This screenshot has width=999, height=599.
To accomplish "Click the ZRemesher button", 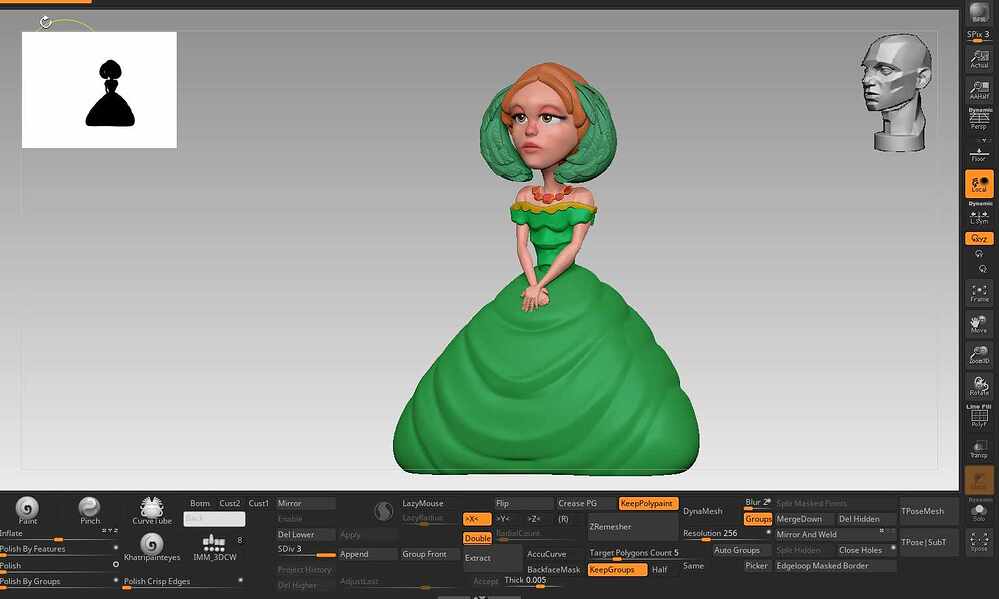I will click(632, 526).
